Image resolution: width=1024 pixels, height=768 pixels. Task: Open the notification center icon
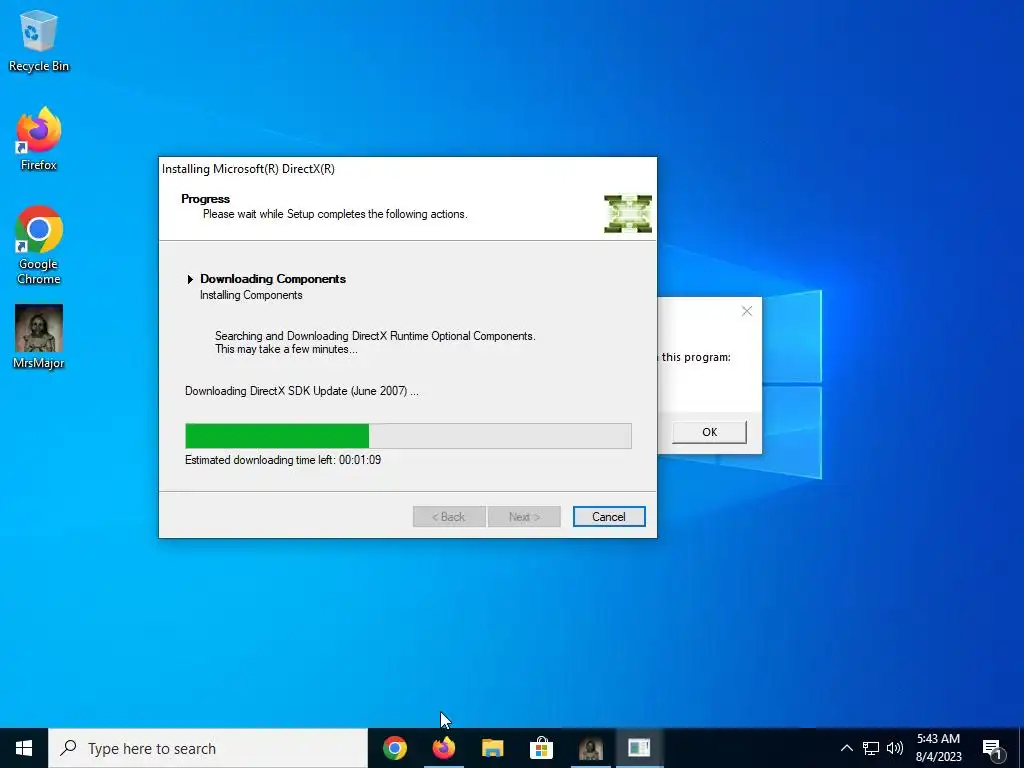tap(993, 748)
